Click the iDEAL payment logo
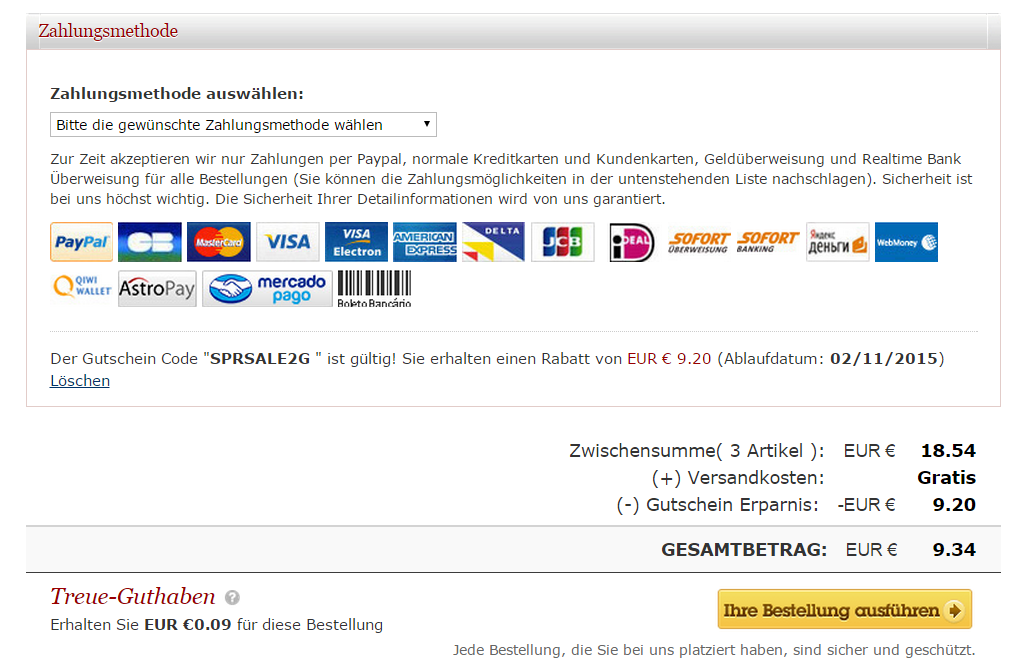This screenshot has height=669, width=1024. coord(631,242)
